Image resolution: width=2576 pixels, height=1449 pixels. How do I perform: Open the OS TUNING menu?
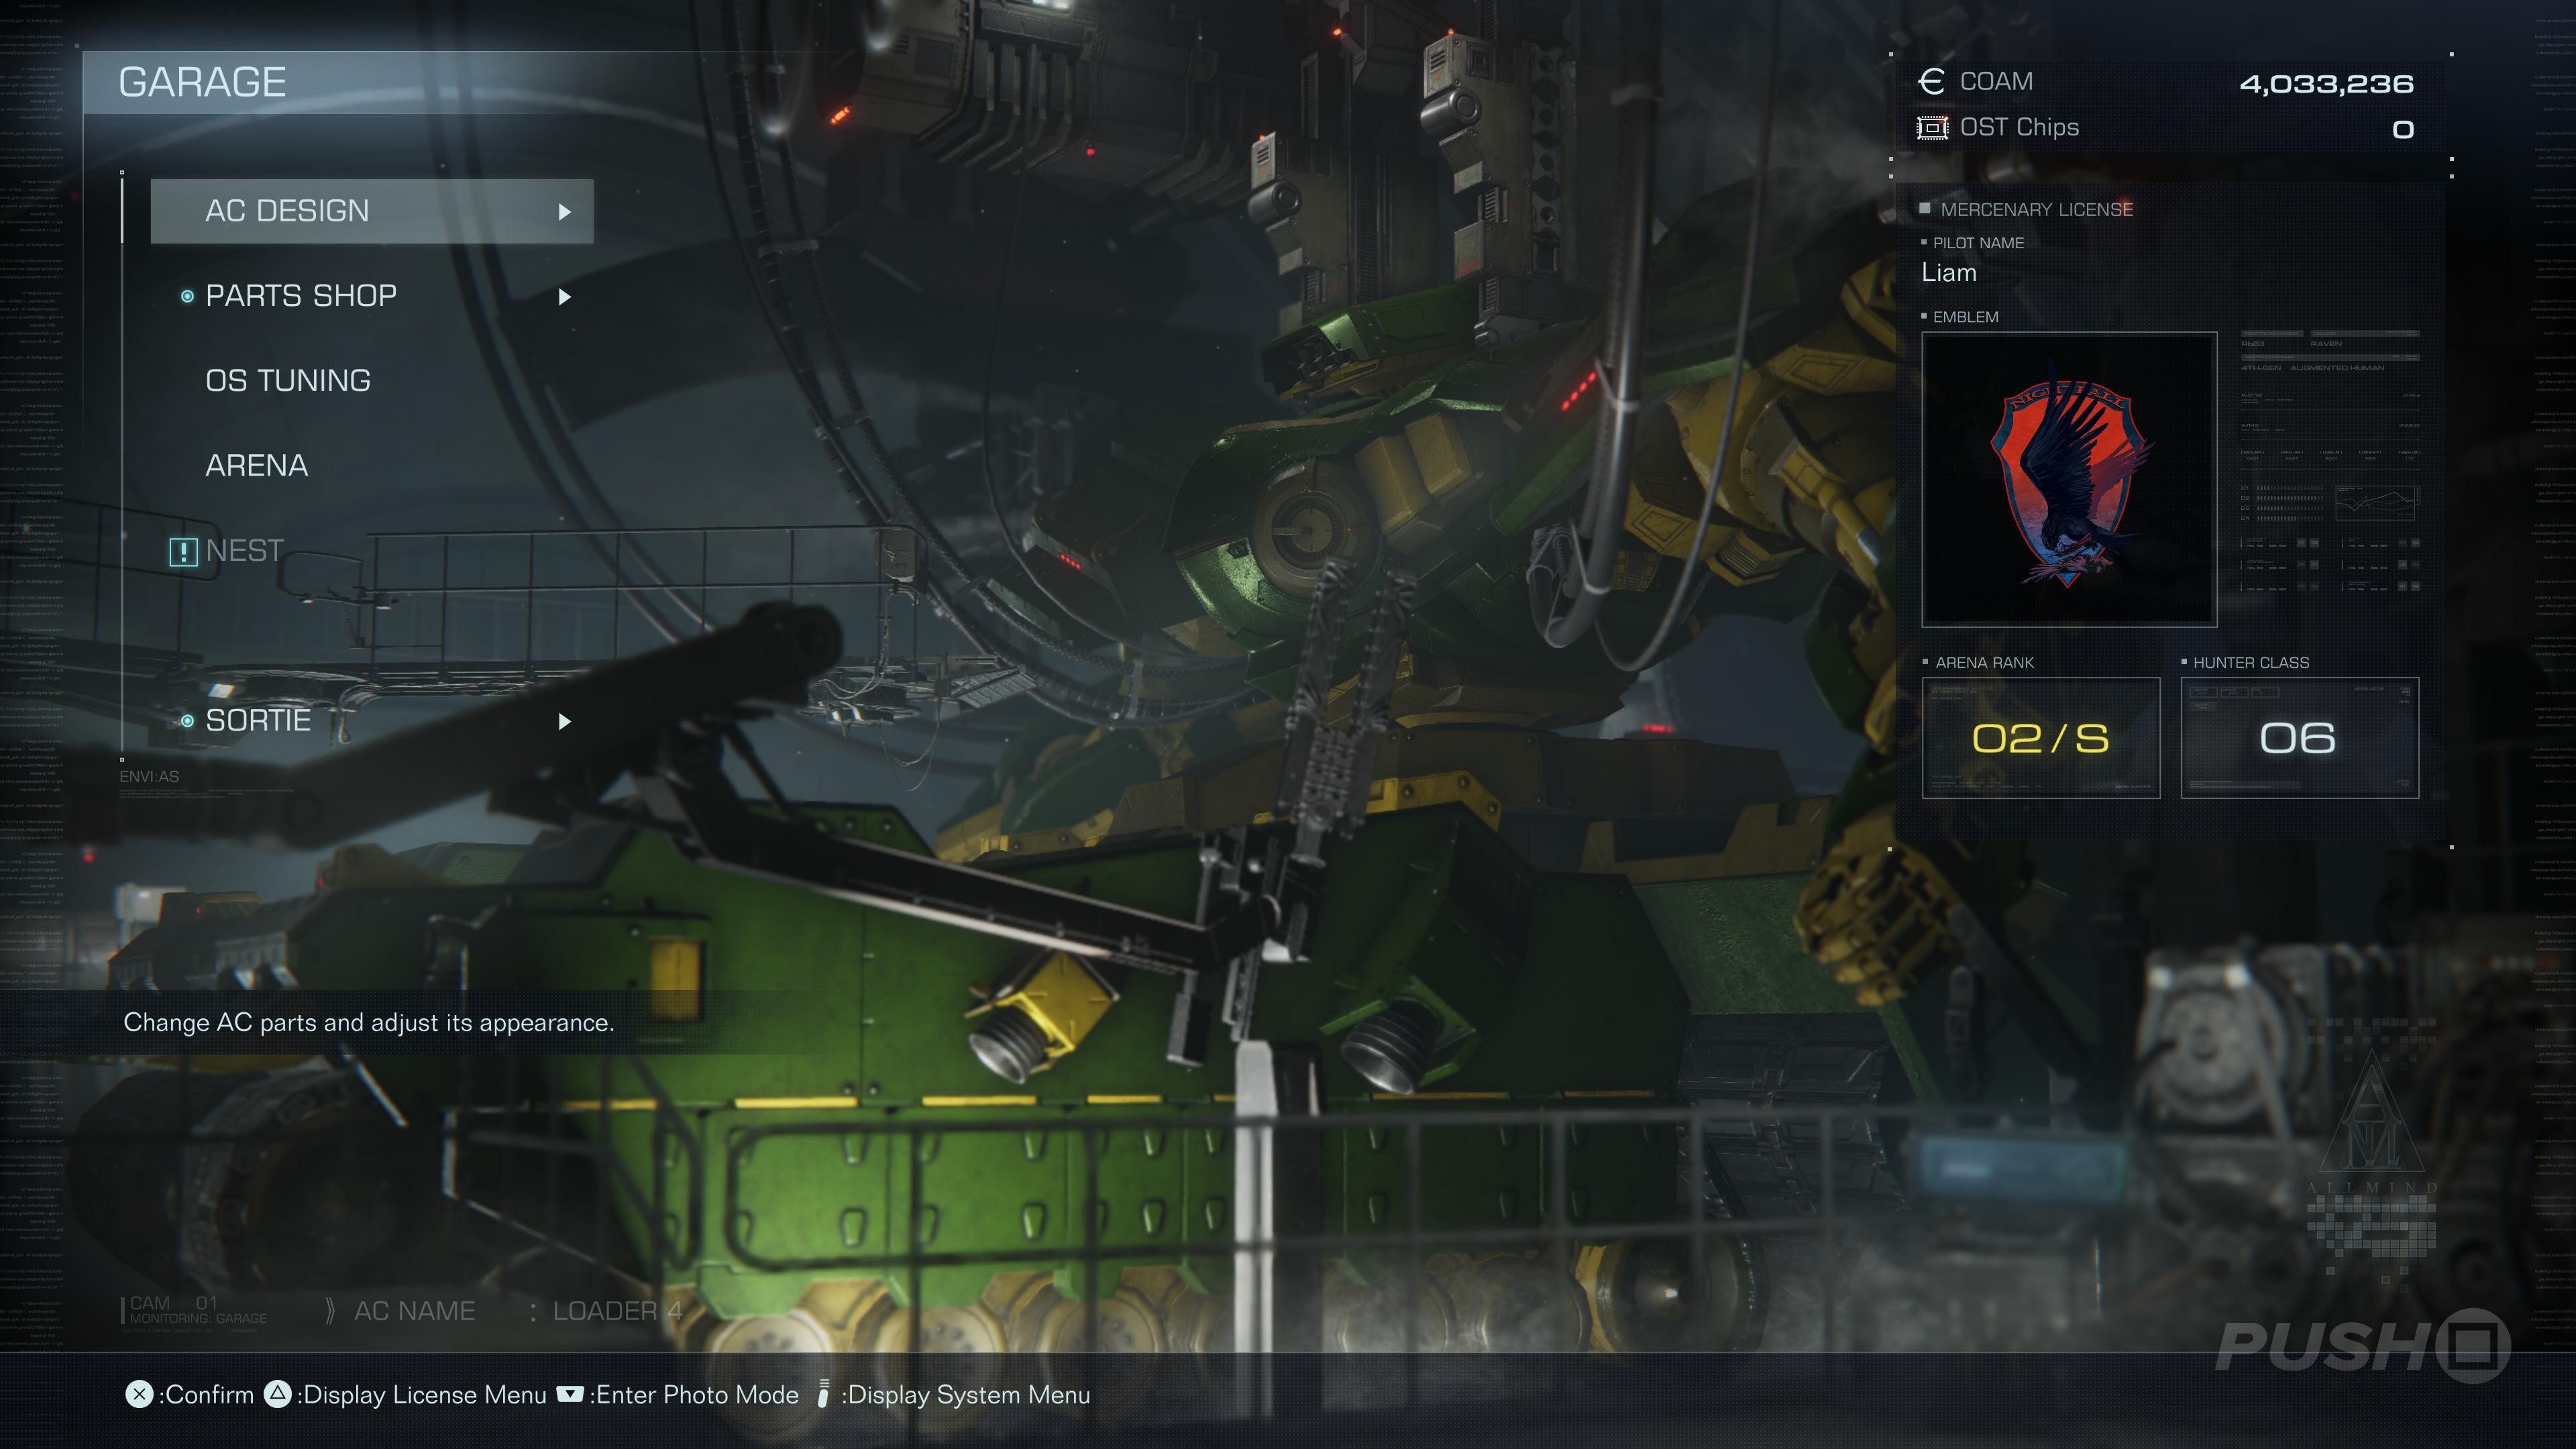point(288,381)
